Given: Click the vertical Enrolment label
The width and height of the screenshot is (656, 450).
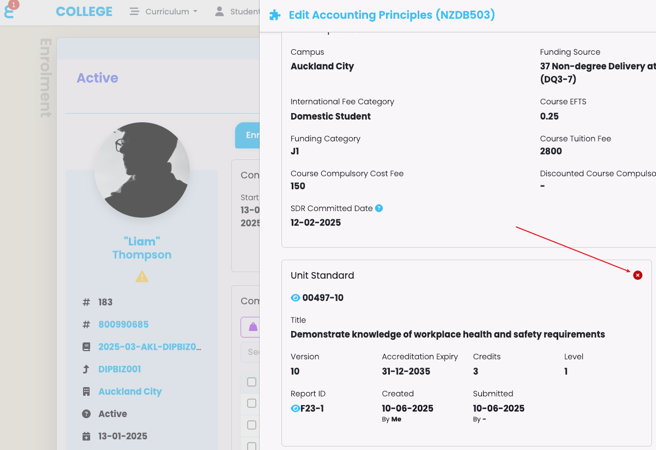Looking at the screenshot, I should (x=46, y=78).
